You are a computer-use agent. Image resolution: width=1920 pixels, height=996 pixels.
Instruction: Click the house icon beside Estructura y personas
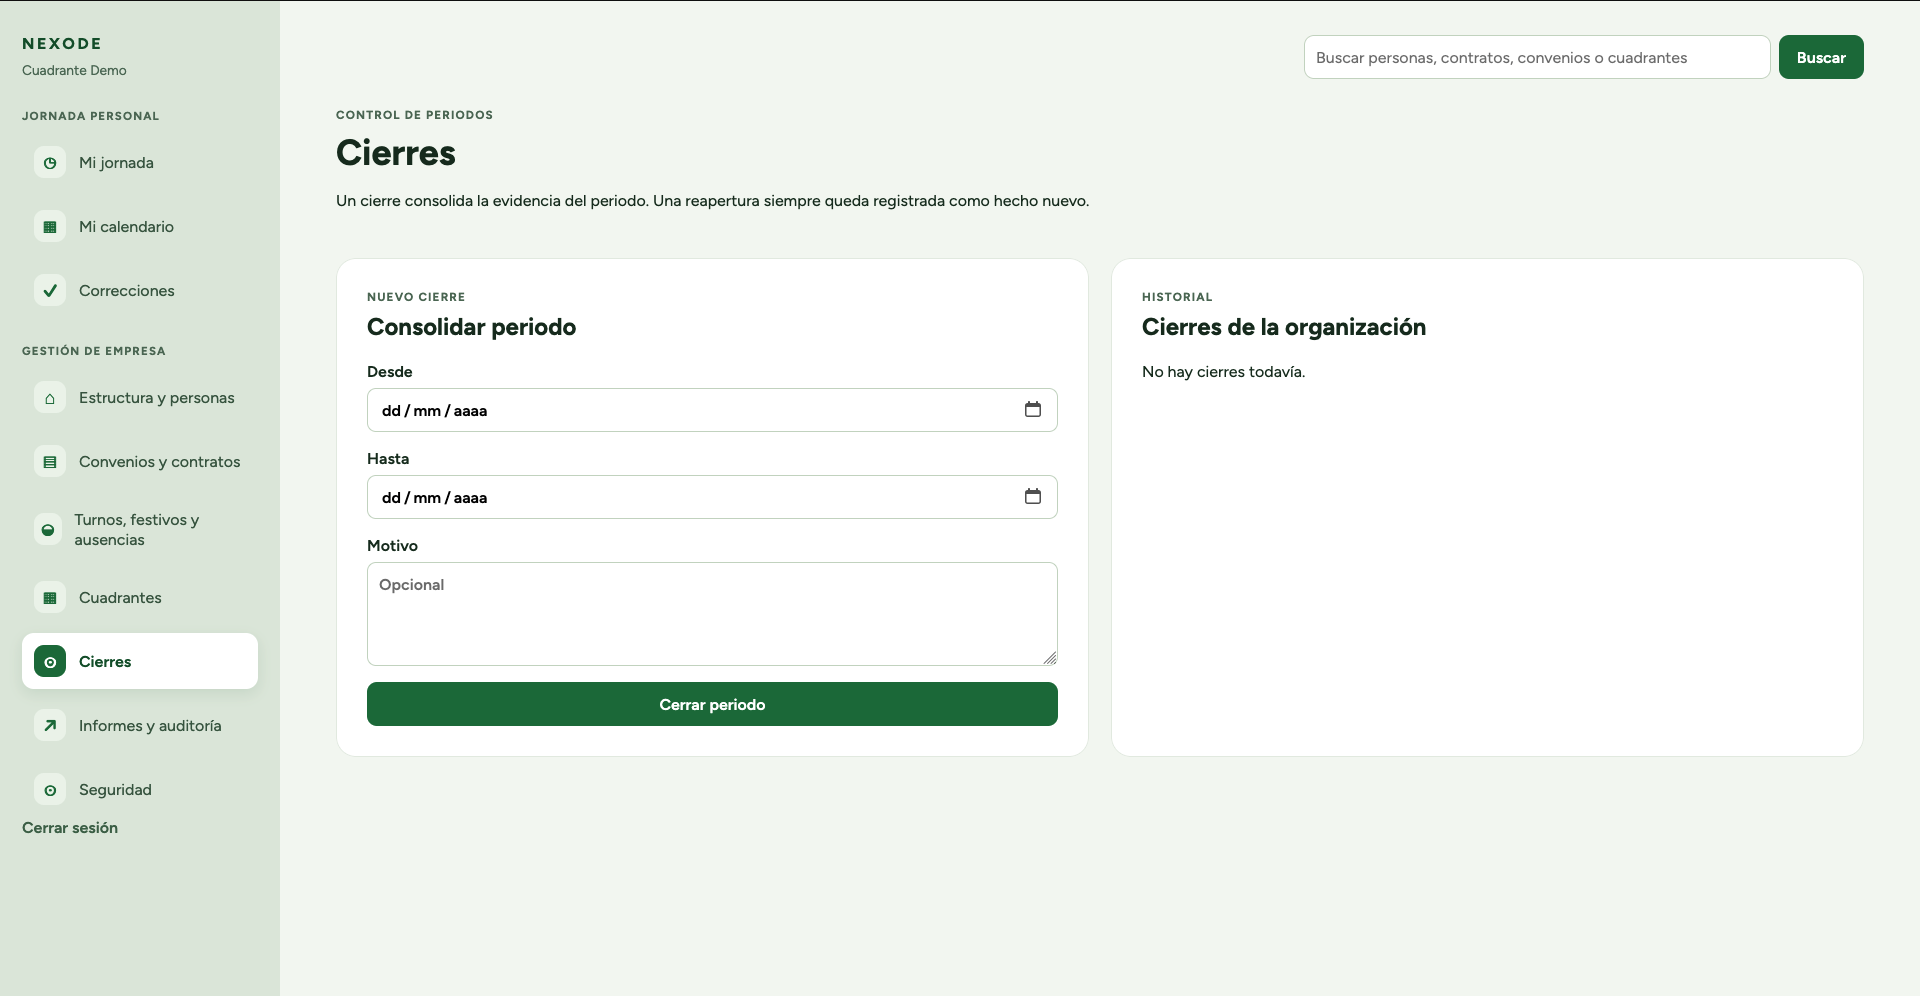[x=50, y=398]
